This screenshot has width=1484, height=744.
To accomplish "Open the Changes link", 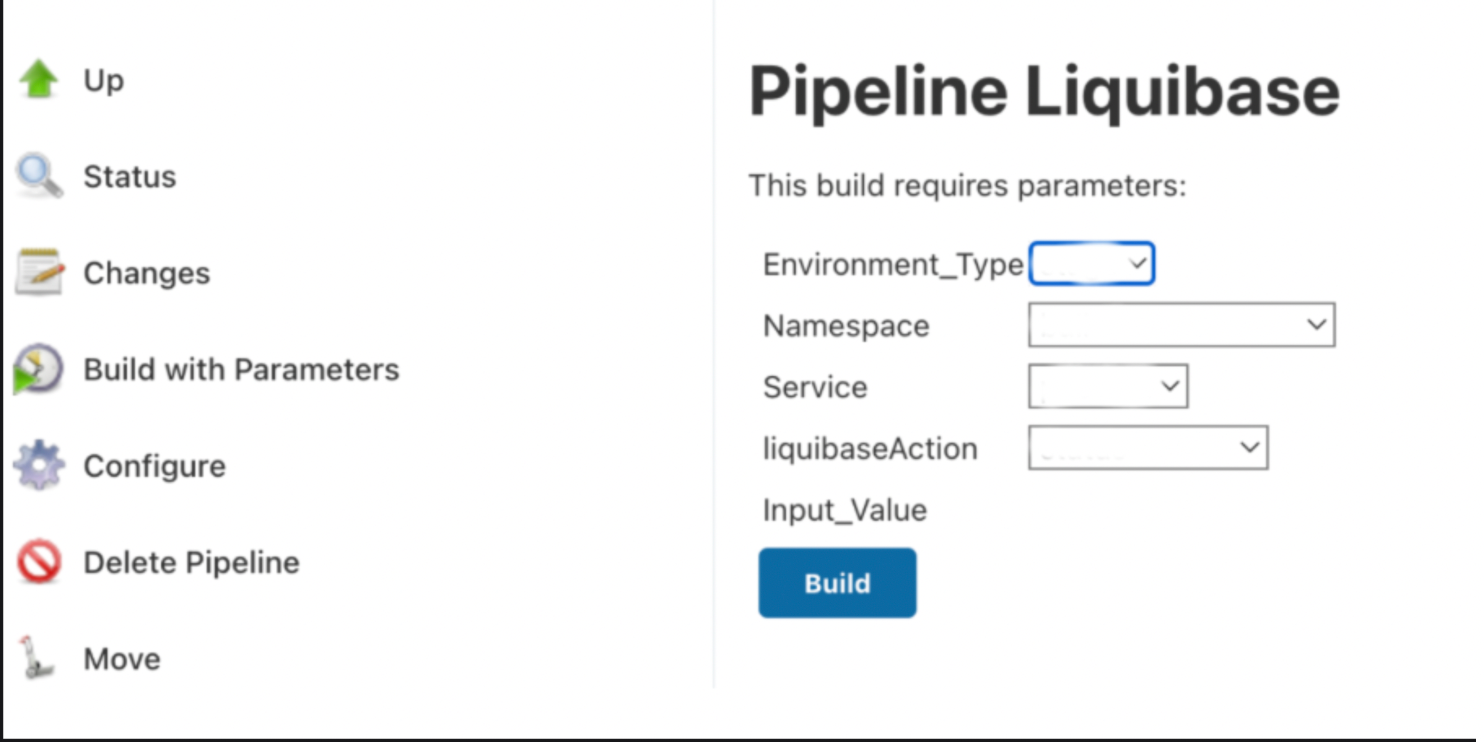I will pos(147,273).
